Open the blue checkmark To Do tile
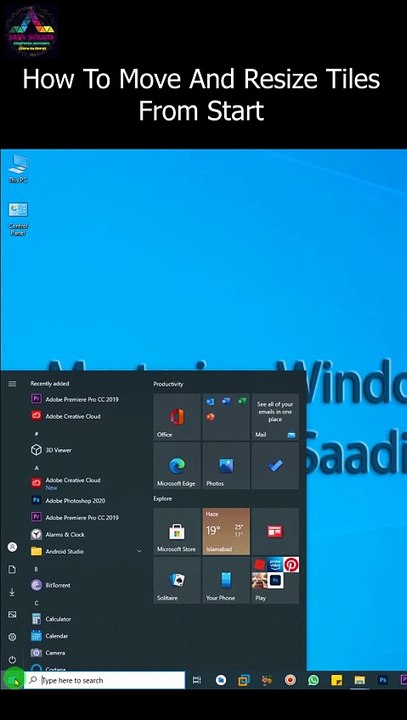This screenshot has width=407, height=720. pyautogui.click(x=275, y=466)
